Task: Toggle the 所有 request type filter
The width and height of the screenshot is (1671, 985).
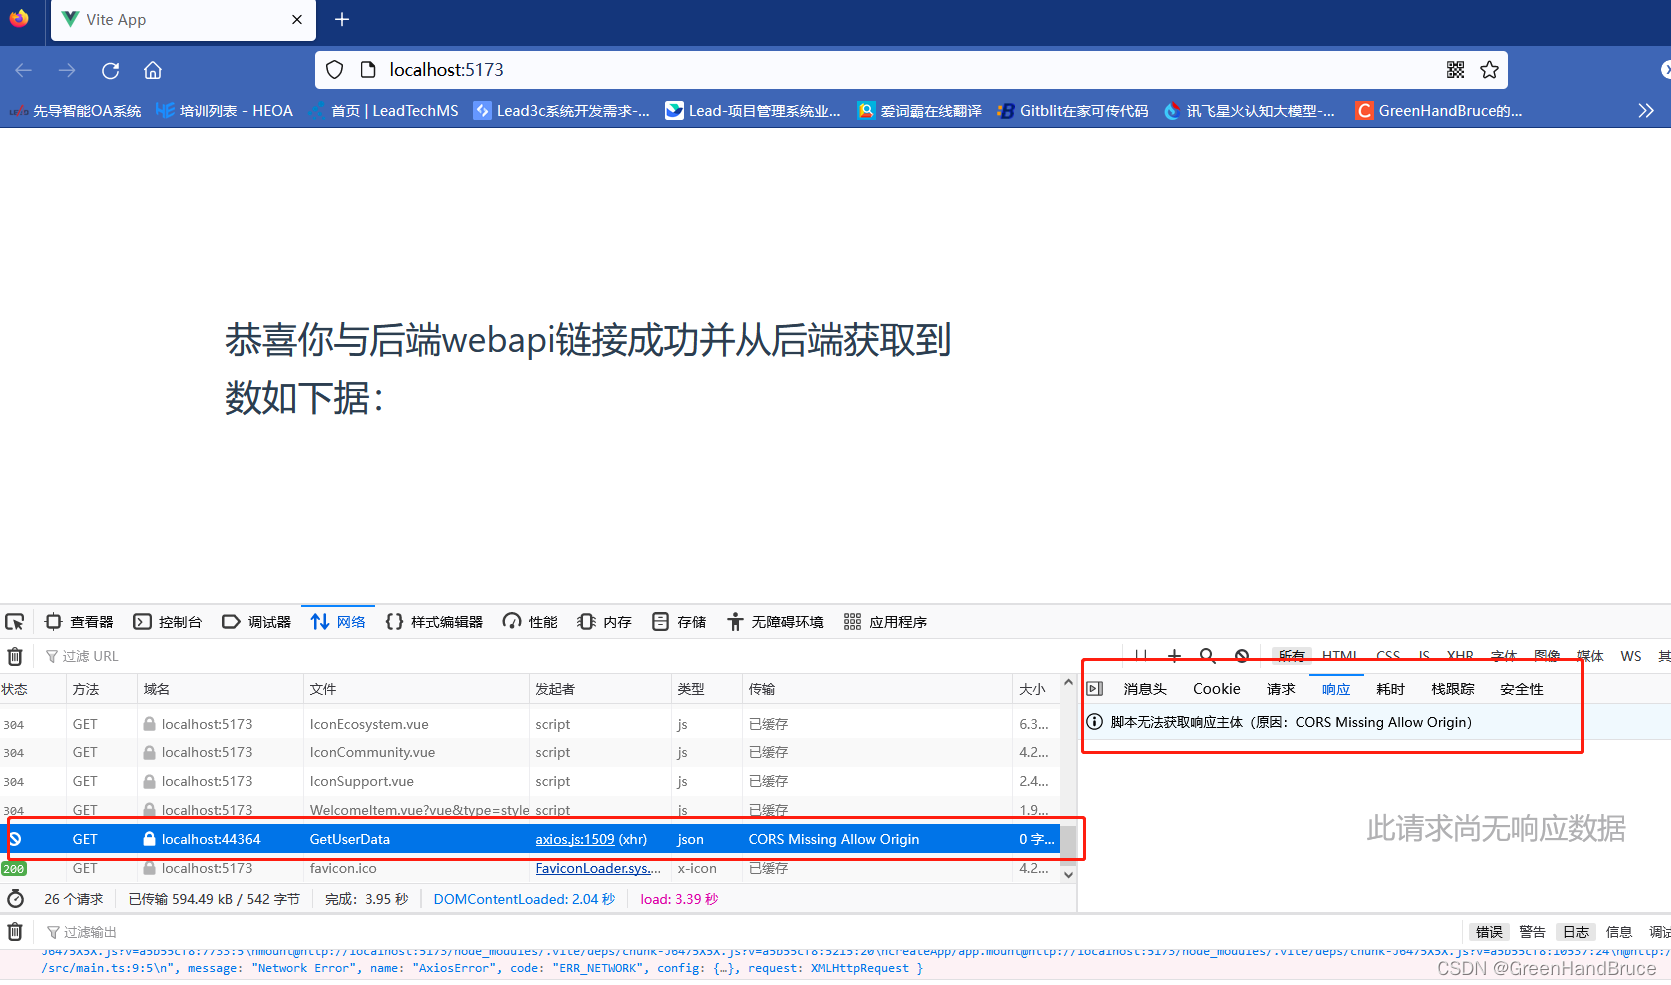Action: (1291, 656)
